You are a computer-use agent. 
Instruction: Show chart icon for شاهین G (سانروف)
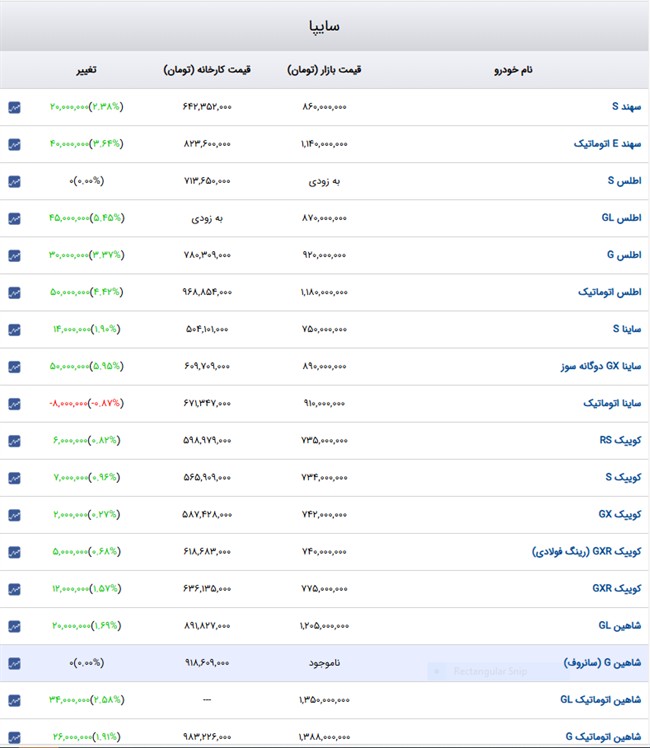[14, 663]
